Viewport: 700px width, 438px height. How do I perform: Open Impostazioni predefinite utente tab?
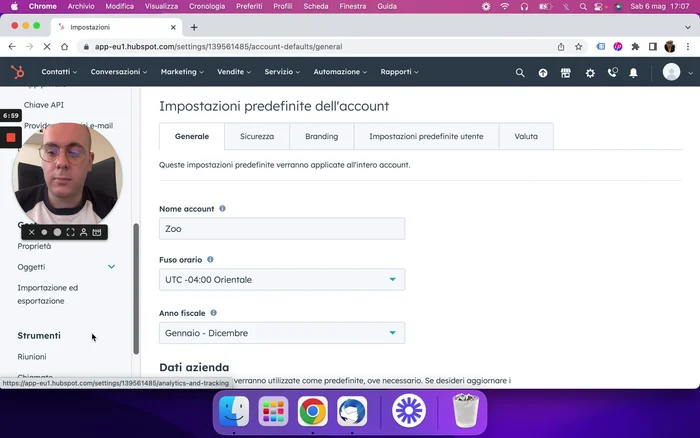click(426, 137)
